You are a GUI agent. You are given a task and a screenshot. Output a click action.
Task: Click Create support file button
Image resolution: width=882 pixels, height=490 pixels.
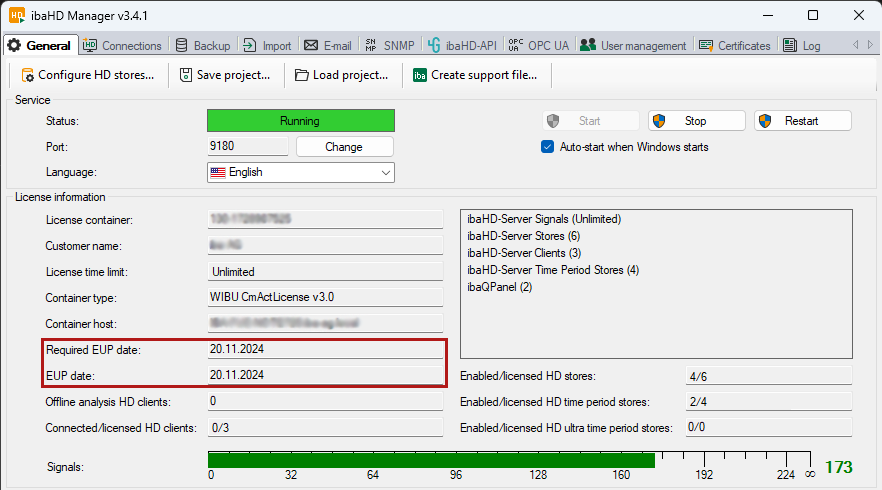(x=475, y=75)
